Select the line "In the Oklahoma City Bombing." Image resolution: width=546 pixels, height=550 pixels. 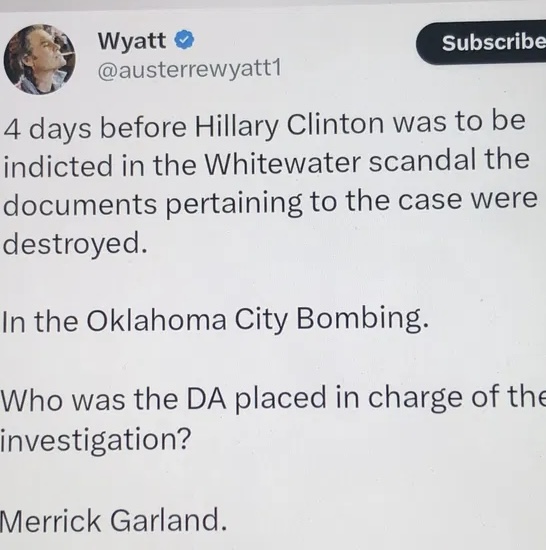coord(215,319)
